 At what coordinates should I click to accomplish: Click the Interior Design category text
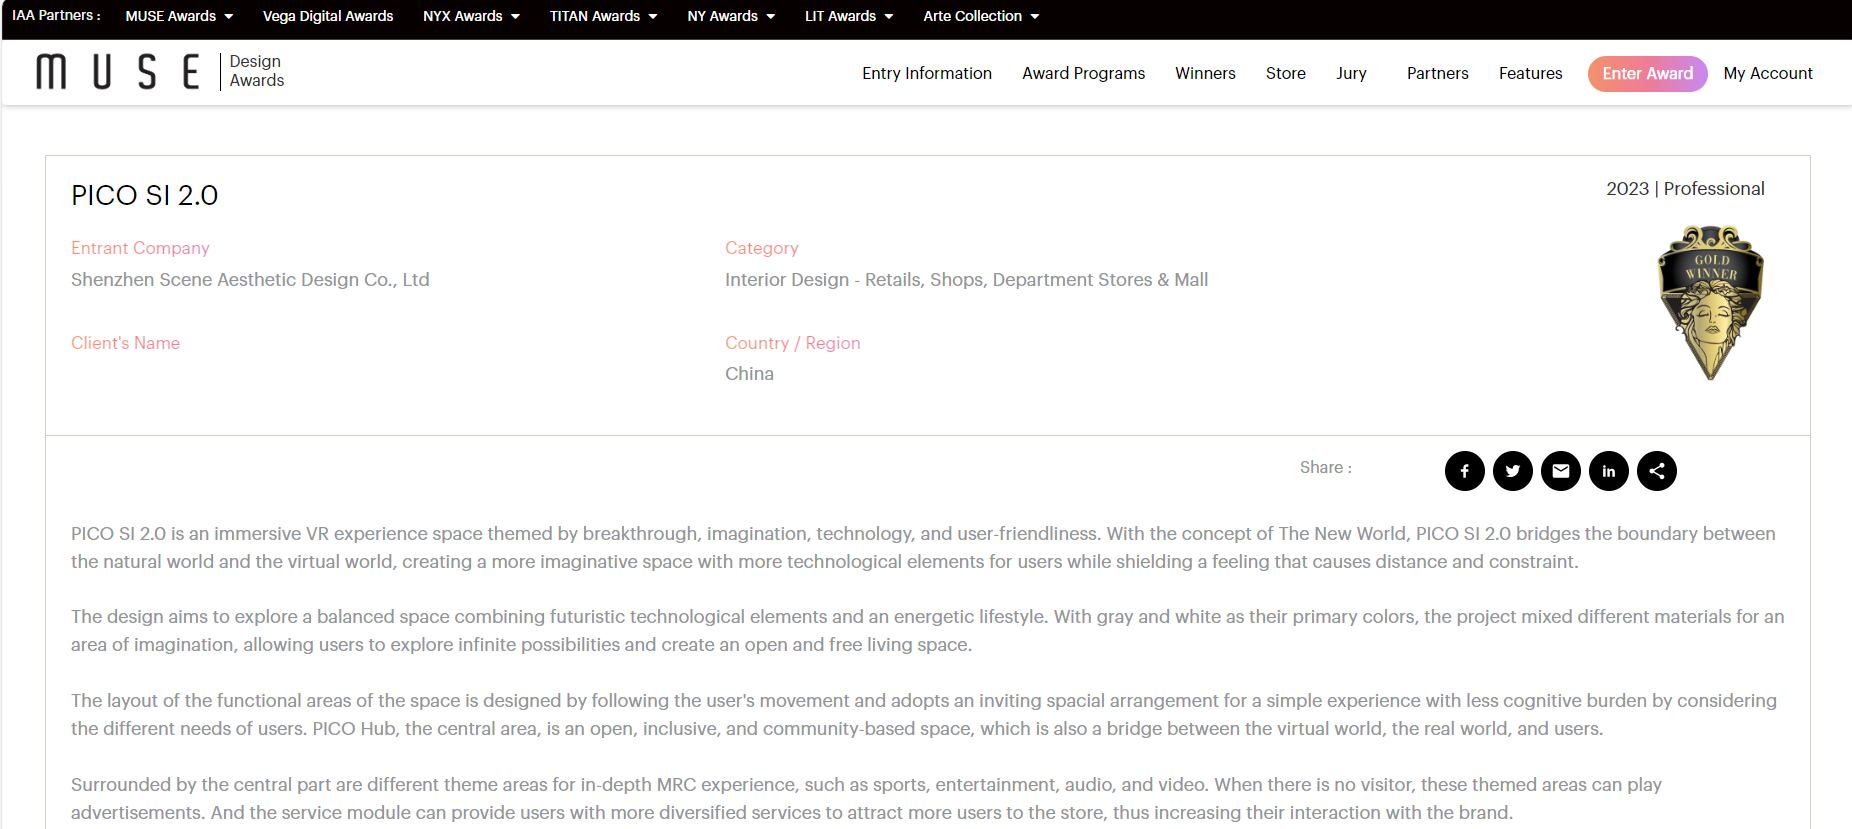[966, 280]
